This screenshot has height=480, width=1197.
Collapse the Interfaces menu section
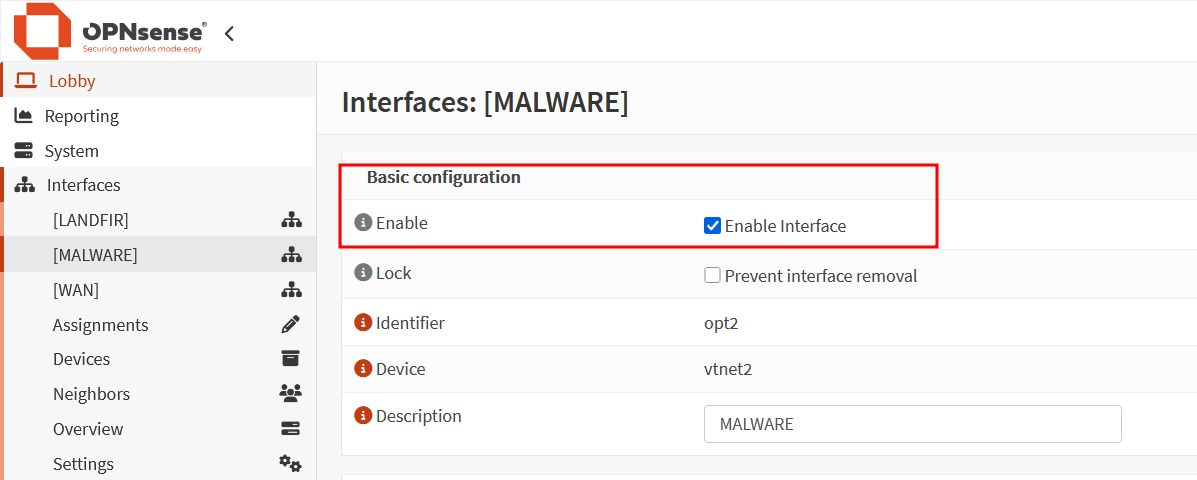pos(83,185)
